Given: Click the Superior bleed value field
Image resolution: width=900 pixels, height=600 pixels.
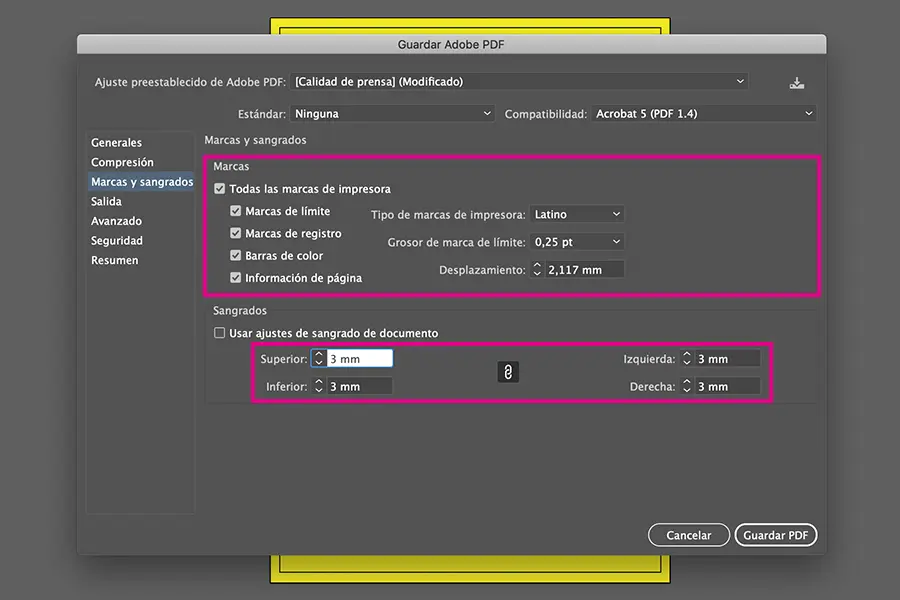Looking at the screenshot, I should [x=358, y=358].
